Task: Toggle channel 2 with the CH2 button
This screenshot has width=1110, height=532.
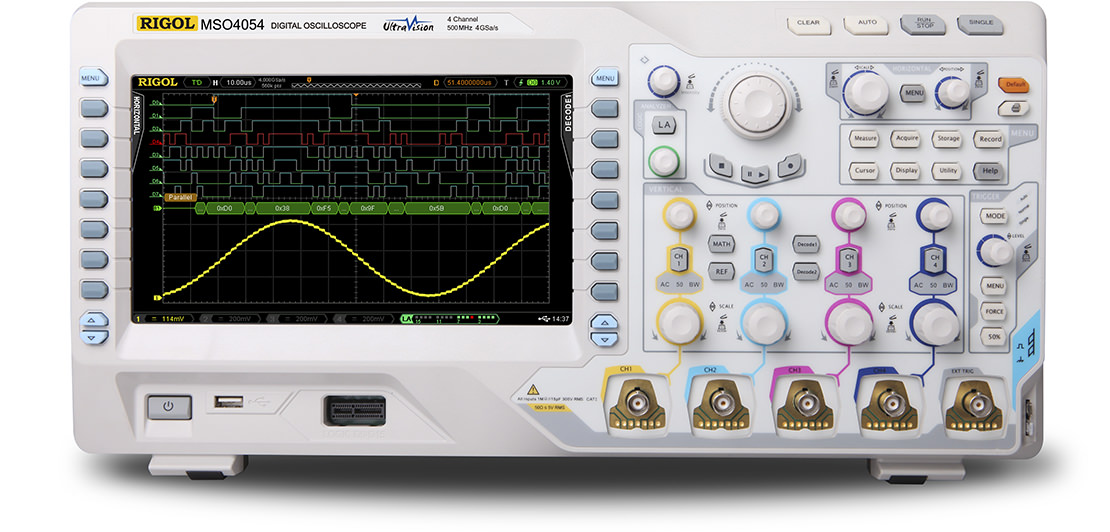Action: [763, 258]
